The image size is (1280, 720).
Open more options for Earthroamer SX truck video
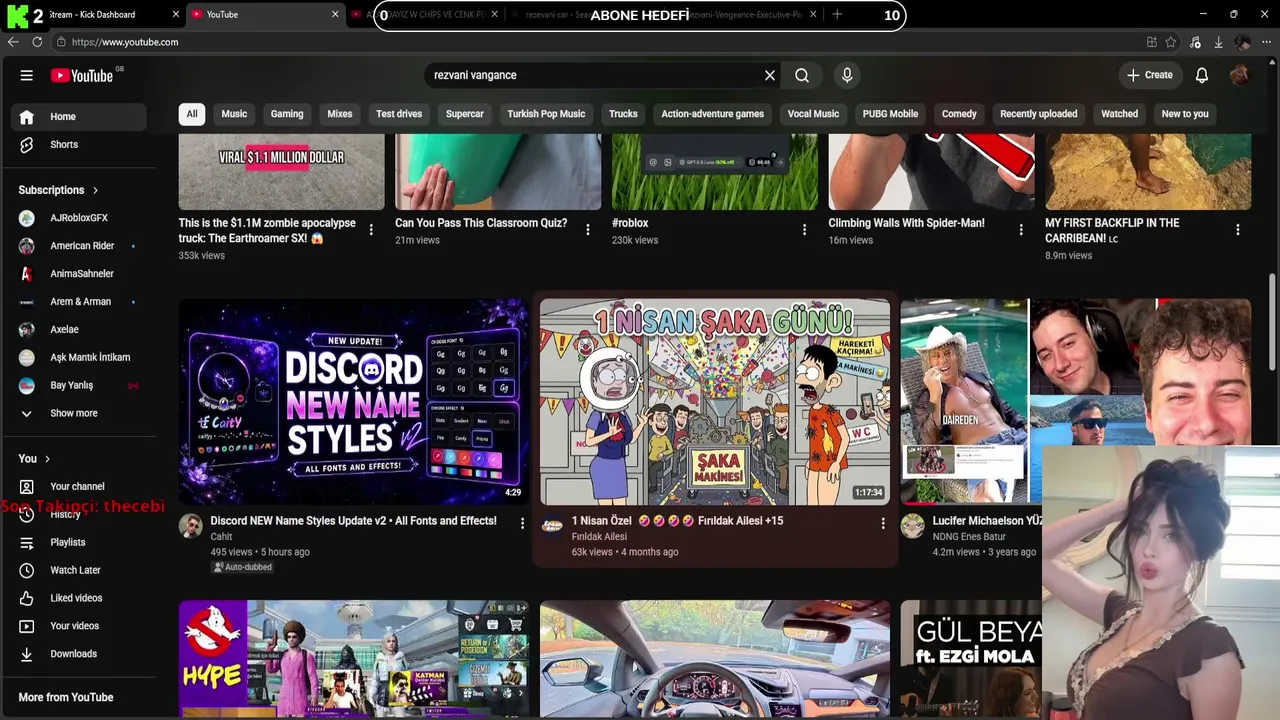(x=371, y=230)
